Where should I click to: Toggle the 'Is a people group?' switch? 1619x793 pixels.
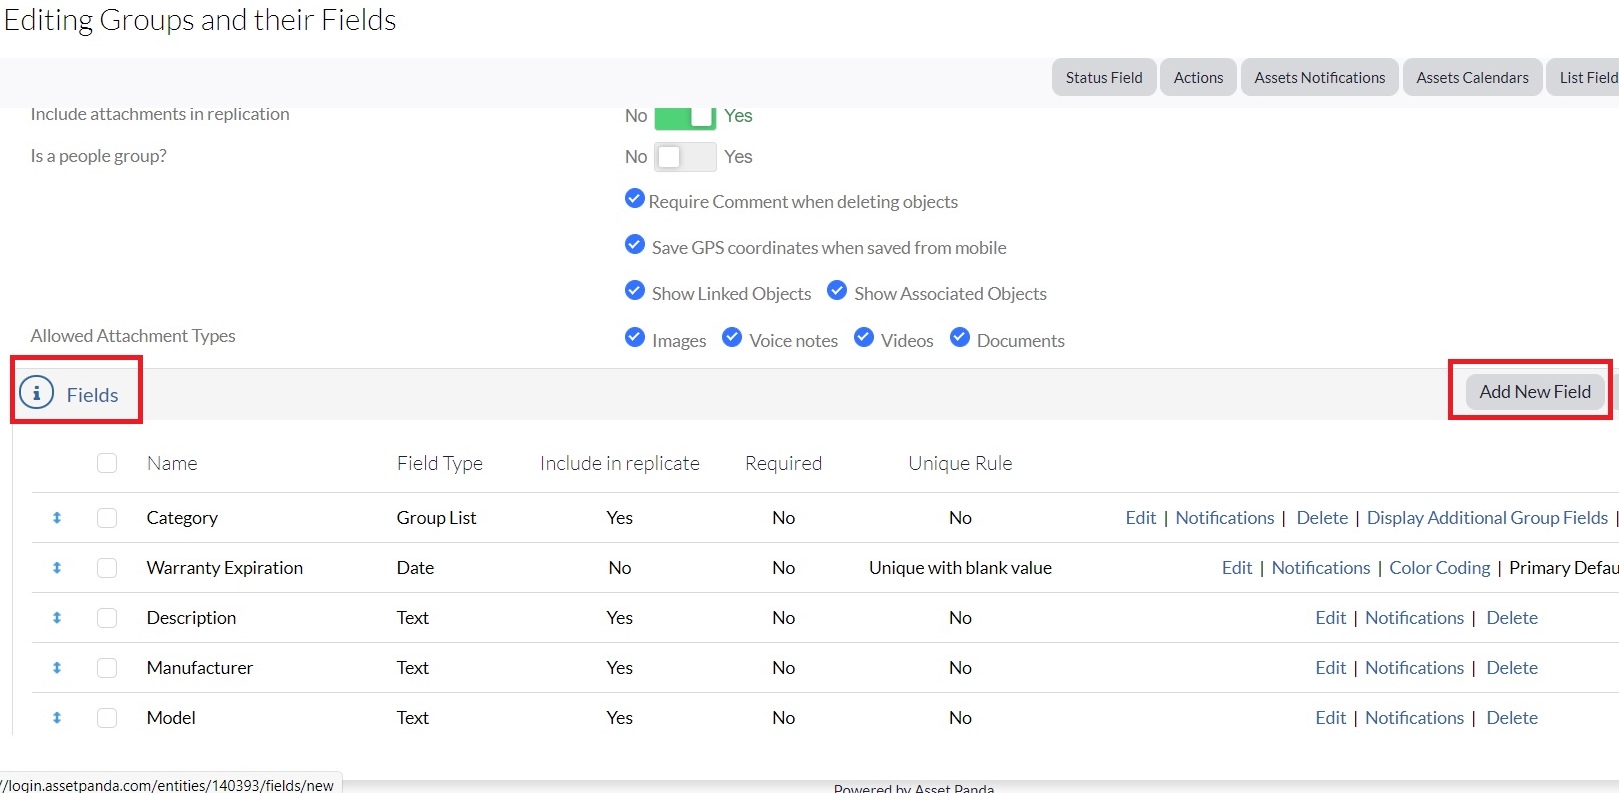[x=685, y=157]
